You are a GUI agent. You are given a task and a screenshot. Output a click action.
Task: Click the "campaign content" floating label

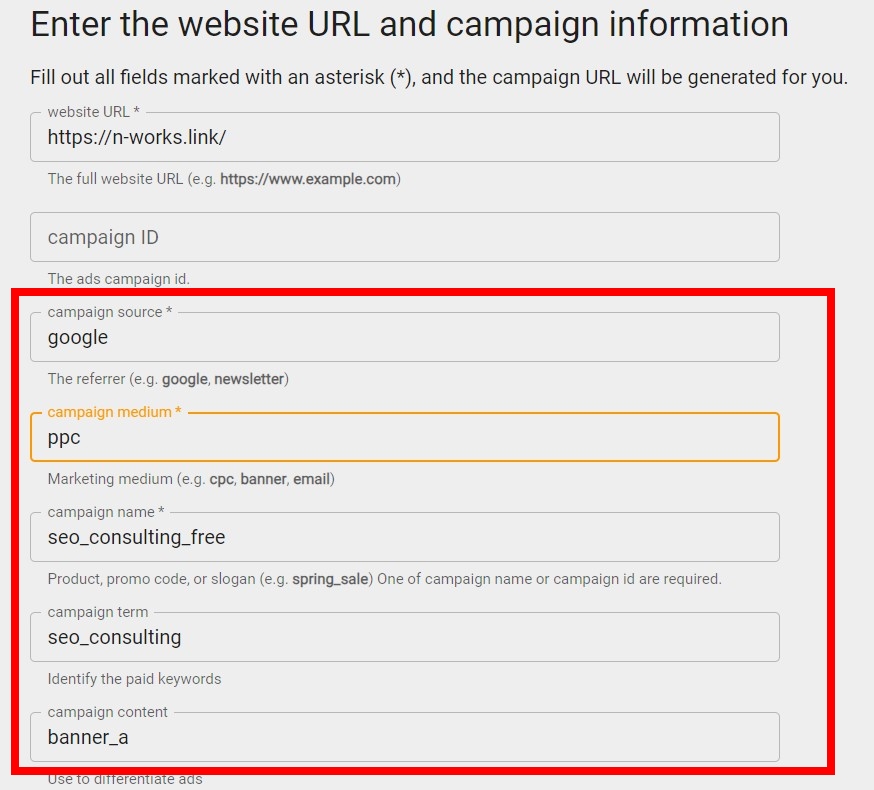pyautogui.click(x=107, y=712)
